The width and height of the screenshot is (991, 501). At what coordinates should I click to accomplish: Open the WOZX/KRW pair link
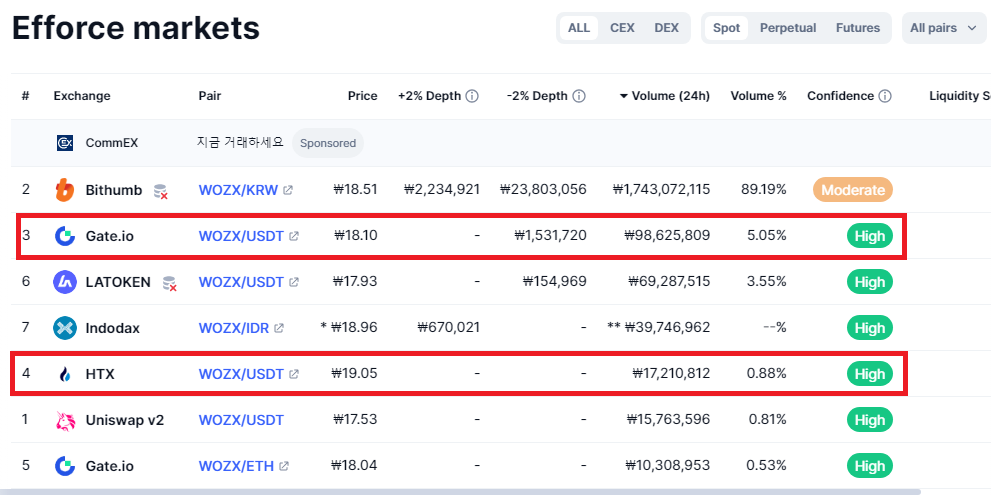pos(238,190)
